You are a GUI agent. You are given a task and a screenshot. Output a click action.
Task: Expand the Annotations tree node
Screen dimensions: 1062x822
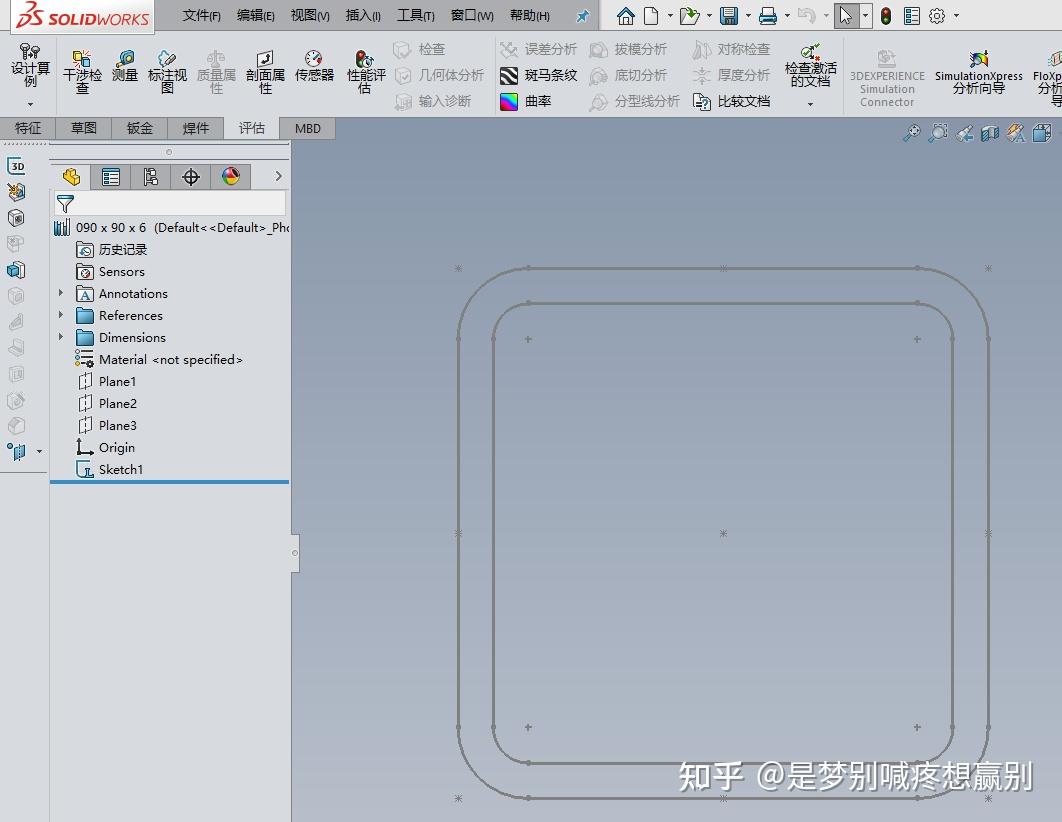point(61,293)
